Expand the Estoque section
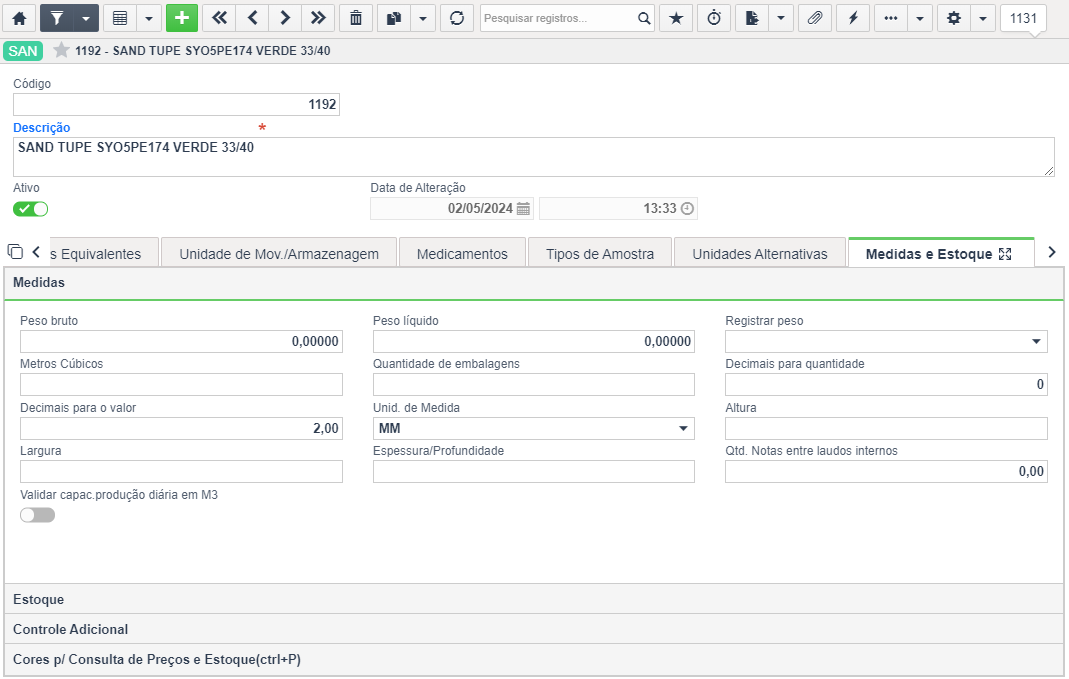 [534, 599]
